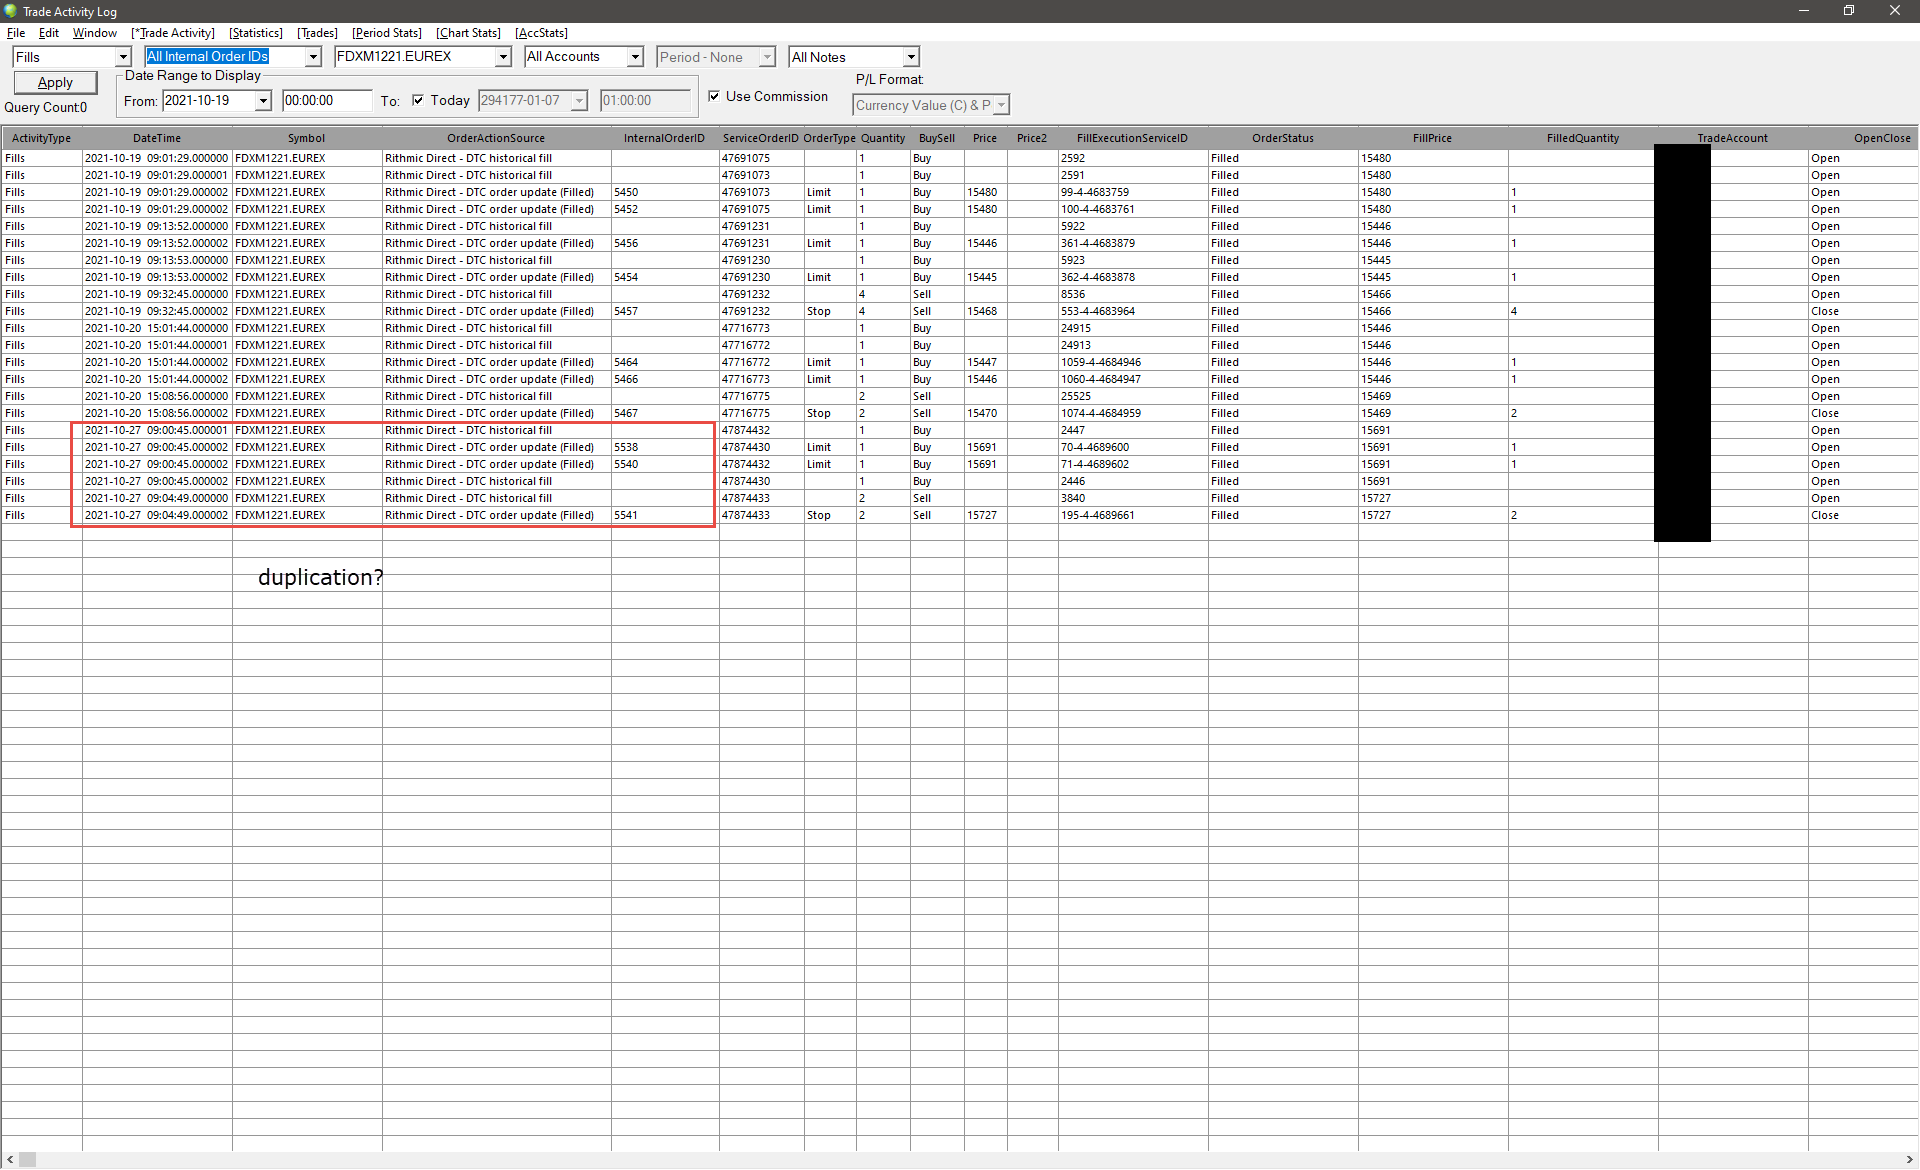1920x1170 pixels.
Task: Open the AccStats tab
Action: pyautogui.click(x=541, y=33)
